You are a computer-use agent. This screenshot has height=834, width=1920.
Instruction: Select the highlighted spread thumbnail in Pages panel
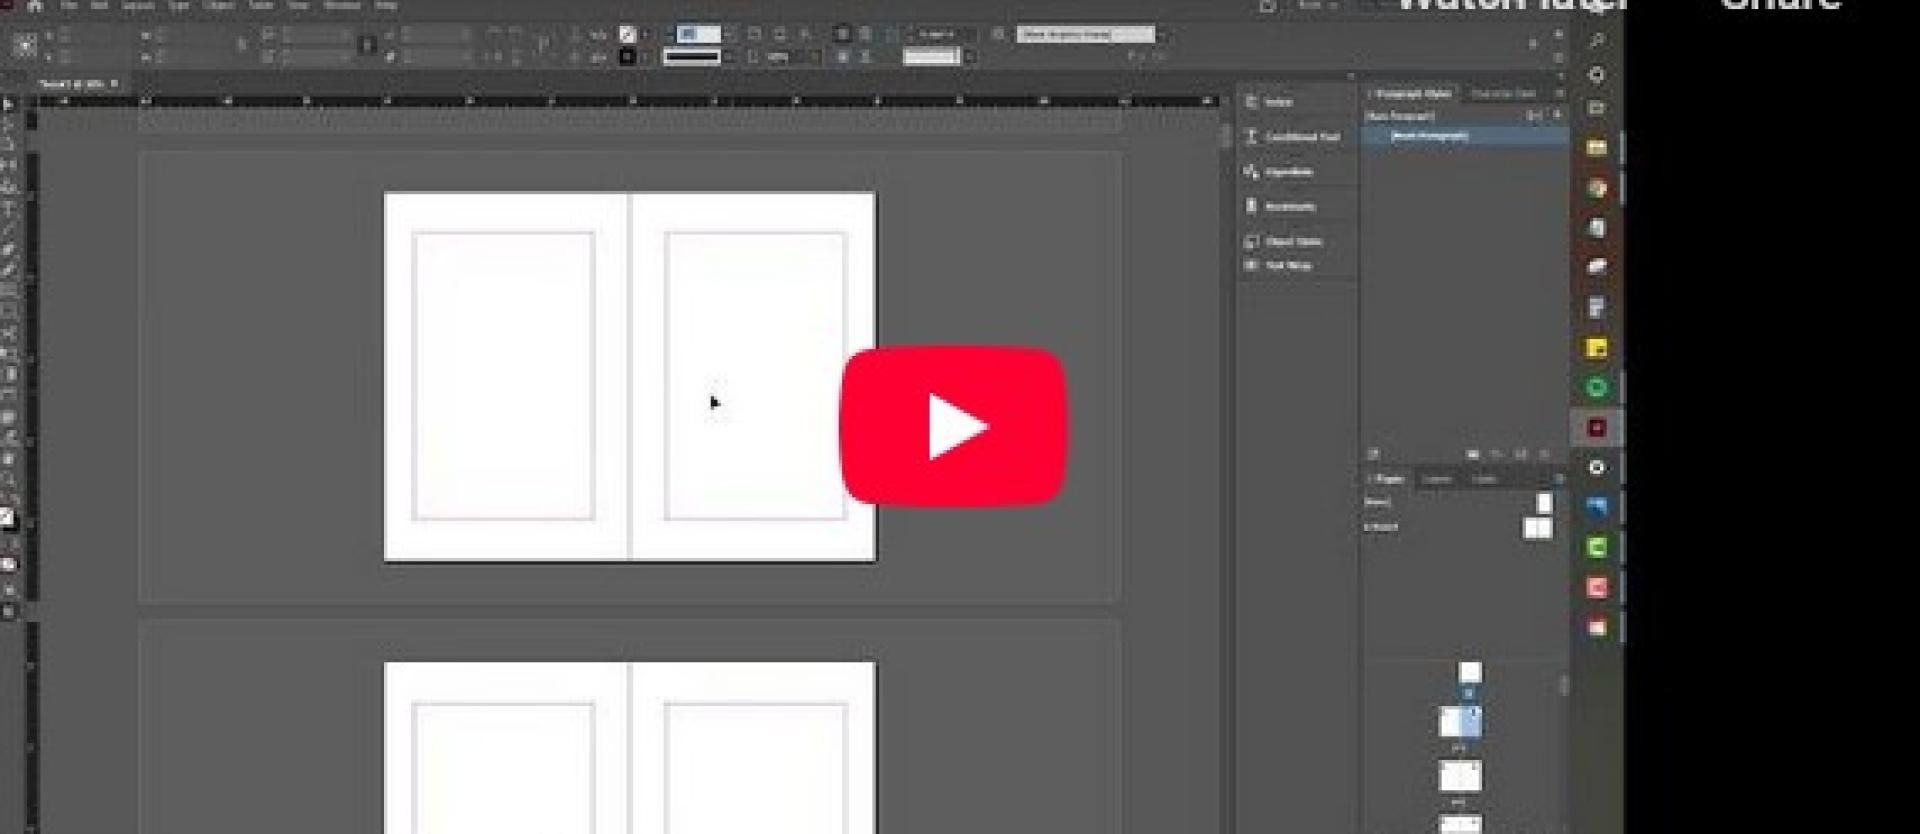(x=1460, y=722)
